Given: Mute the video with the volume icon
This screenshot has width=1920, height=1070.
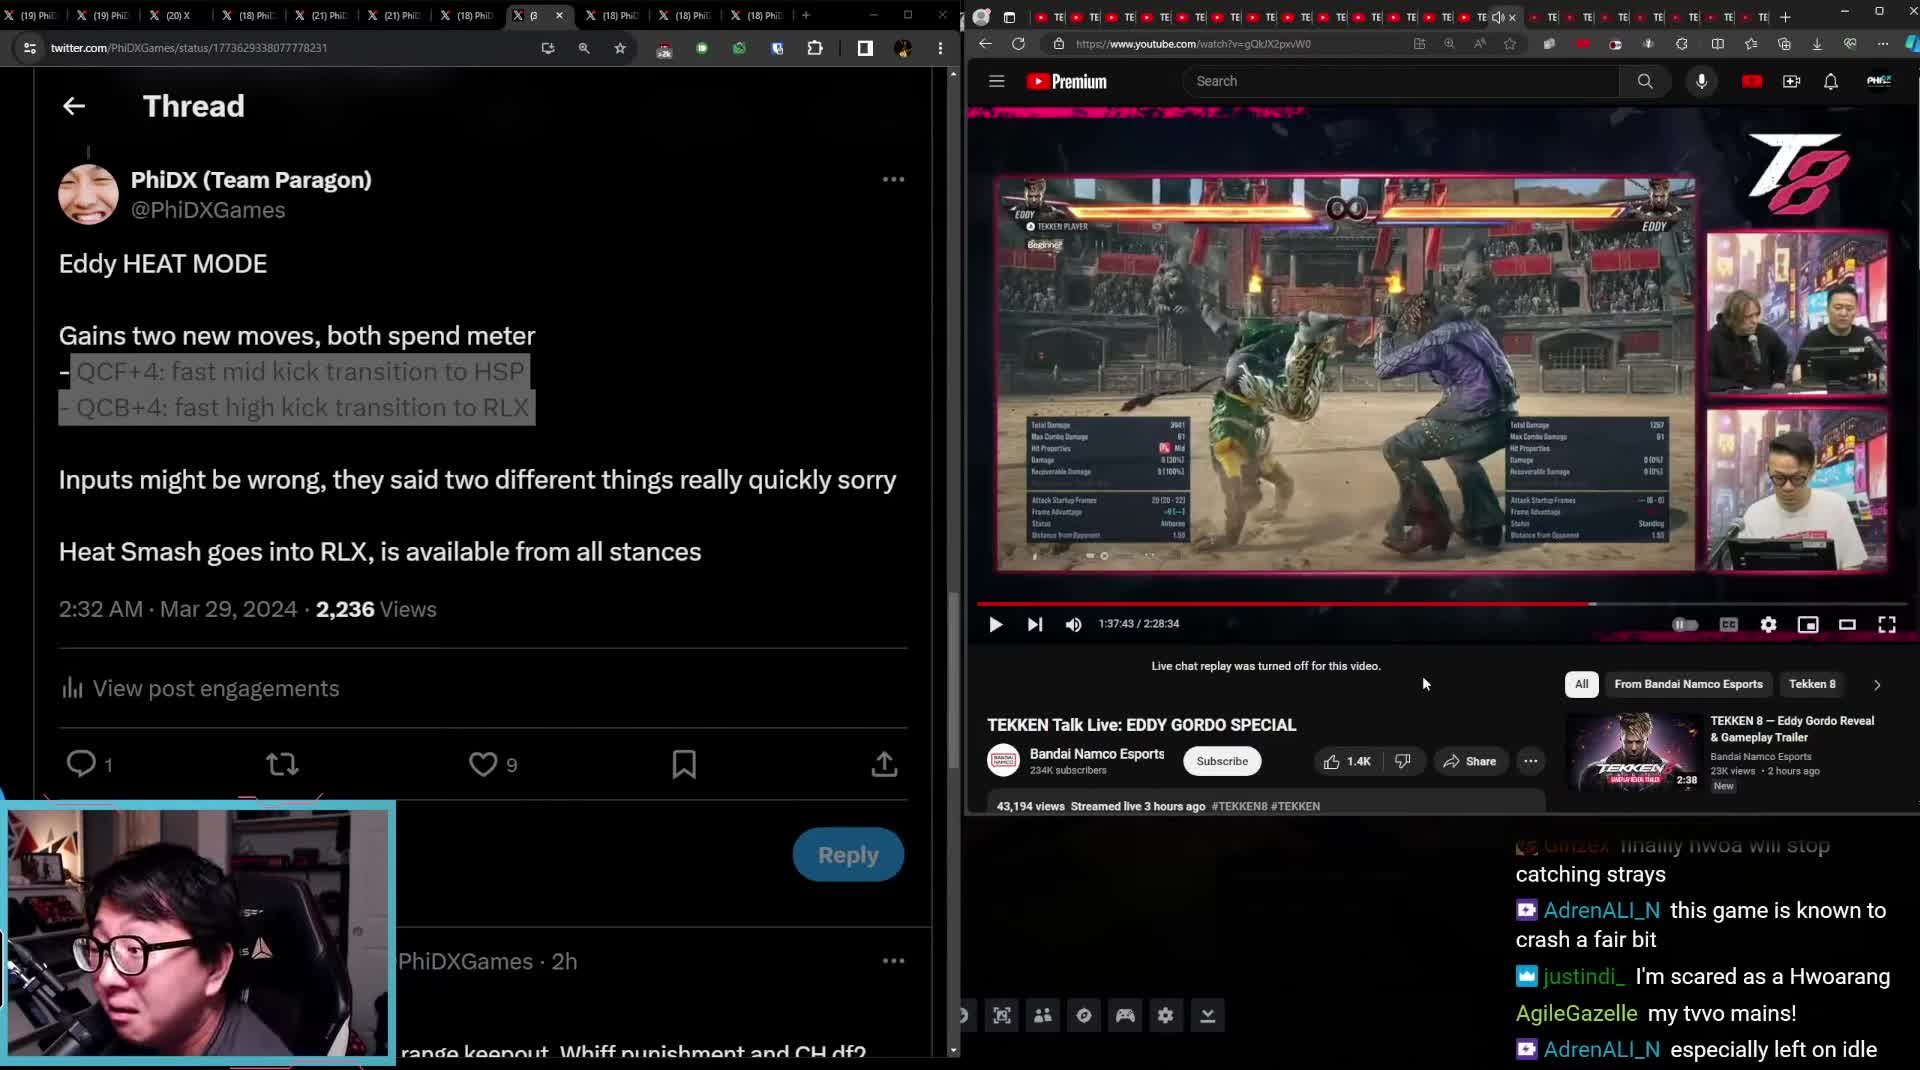Looking at the screenshot, I should tap(1073, 624).
